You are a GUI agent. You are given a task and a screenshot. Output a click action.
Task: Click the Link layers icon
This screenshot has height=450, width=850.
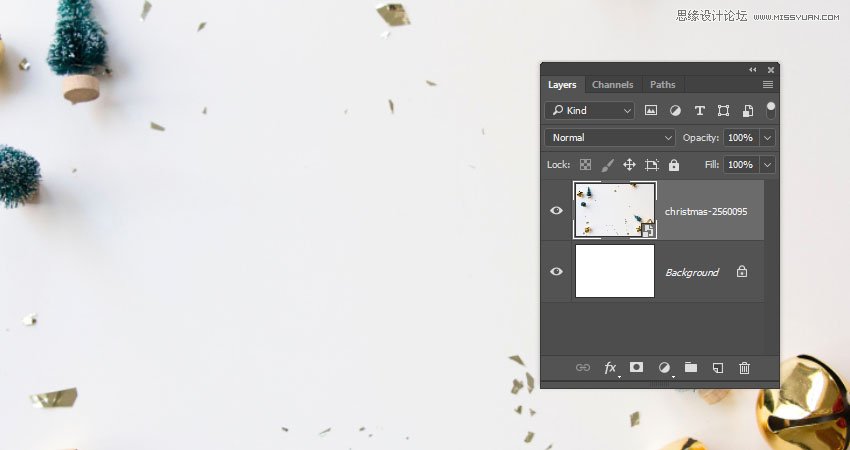[x=583, y=368]
